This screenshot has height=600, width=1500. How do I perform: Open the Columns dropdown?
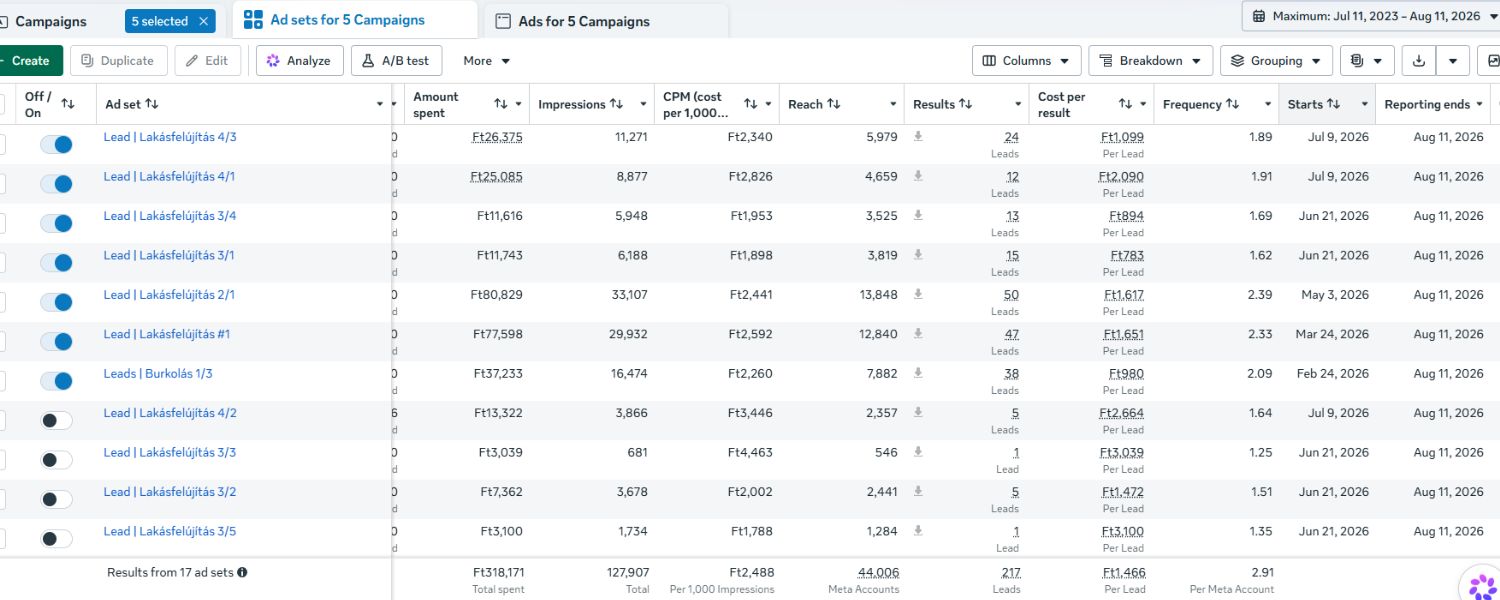tap(1027, 61)
